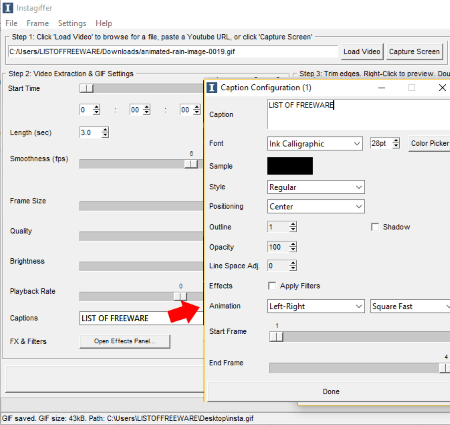Click the Instagiffer title bar icon
The image size is (450, 425).
[x=8, y=8]
